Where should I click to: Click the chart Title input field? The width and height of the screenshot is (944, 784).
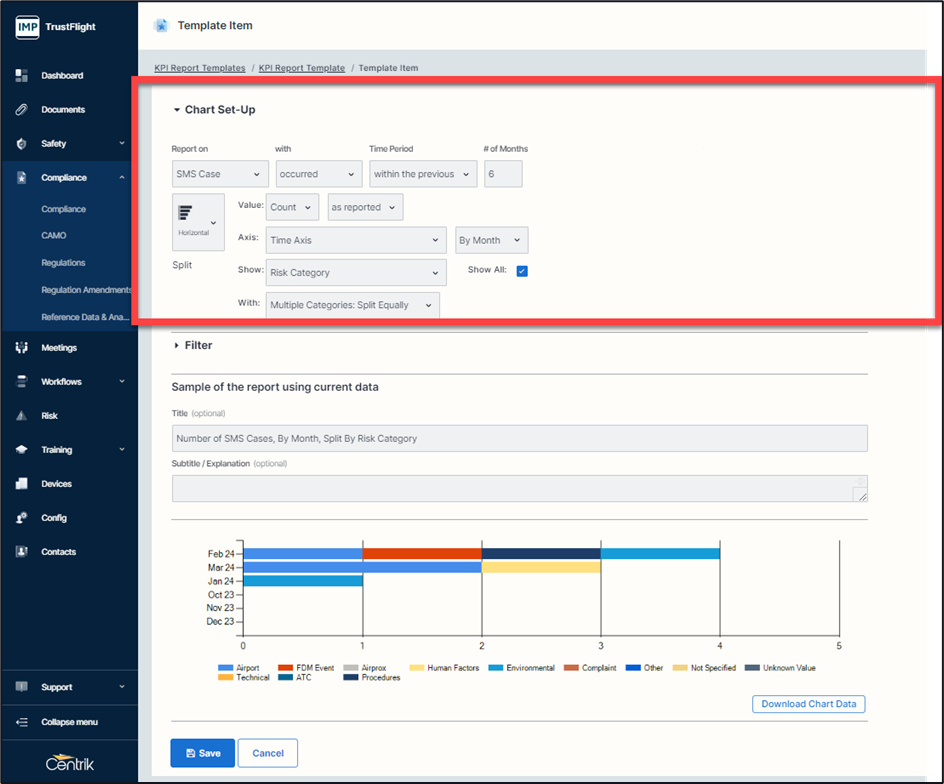click(519, 438)
